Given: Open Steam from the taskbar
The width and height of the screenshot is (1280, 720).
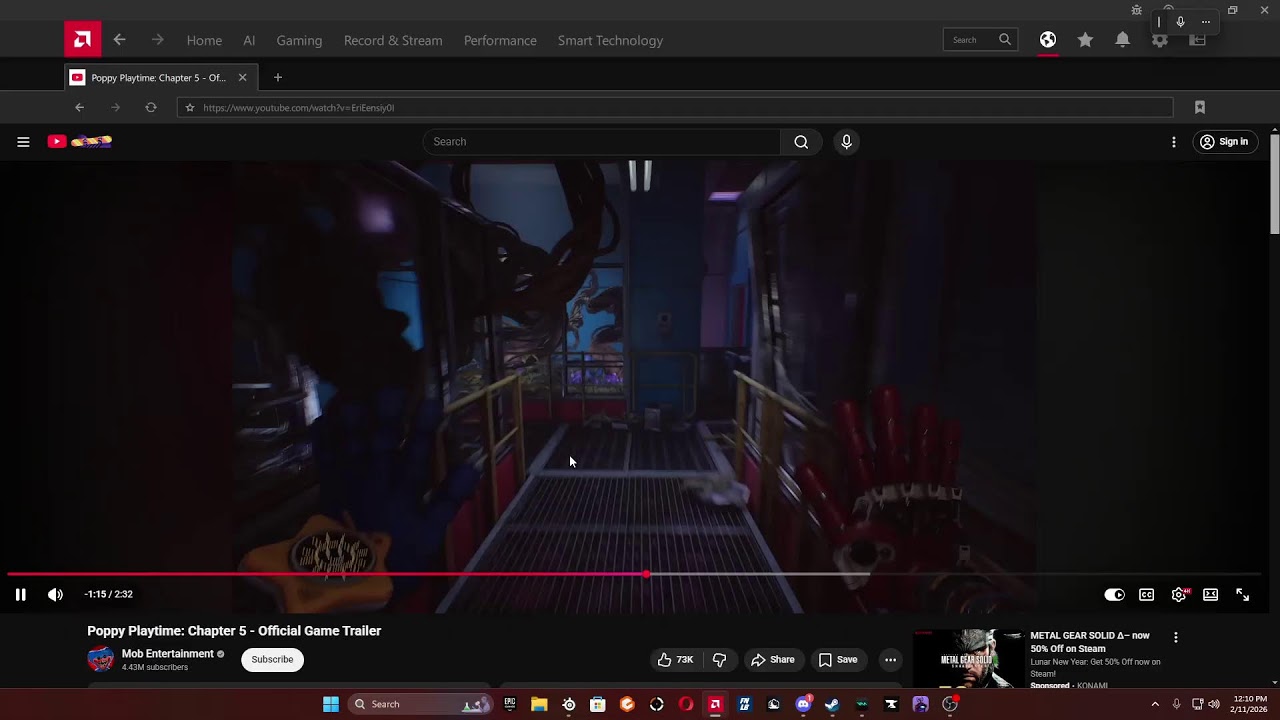Looking at the screenshot, I should pos(832,704).
